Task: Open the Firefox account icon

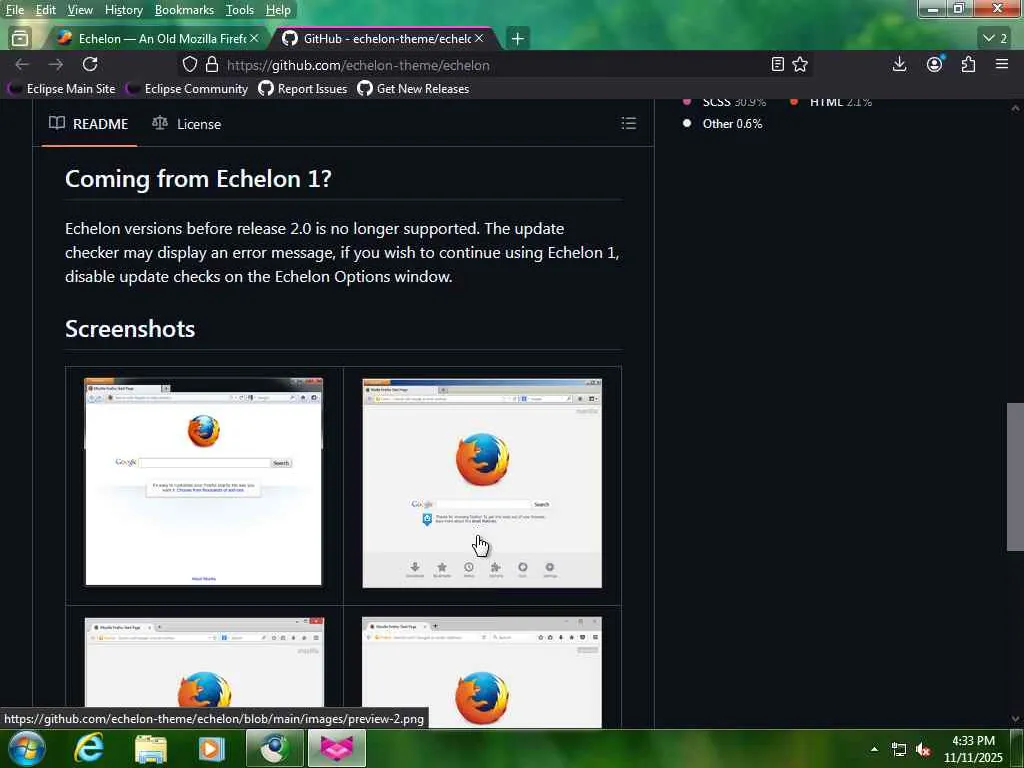Action: click(935, 64)
